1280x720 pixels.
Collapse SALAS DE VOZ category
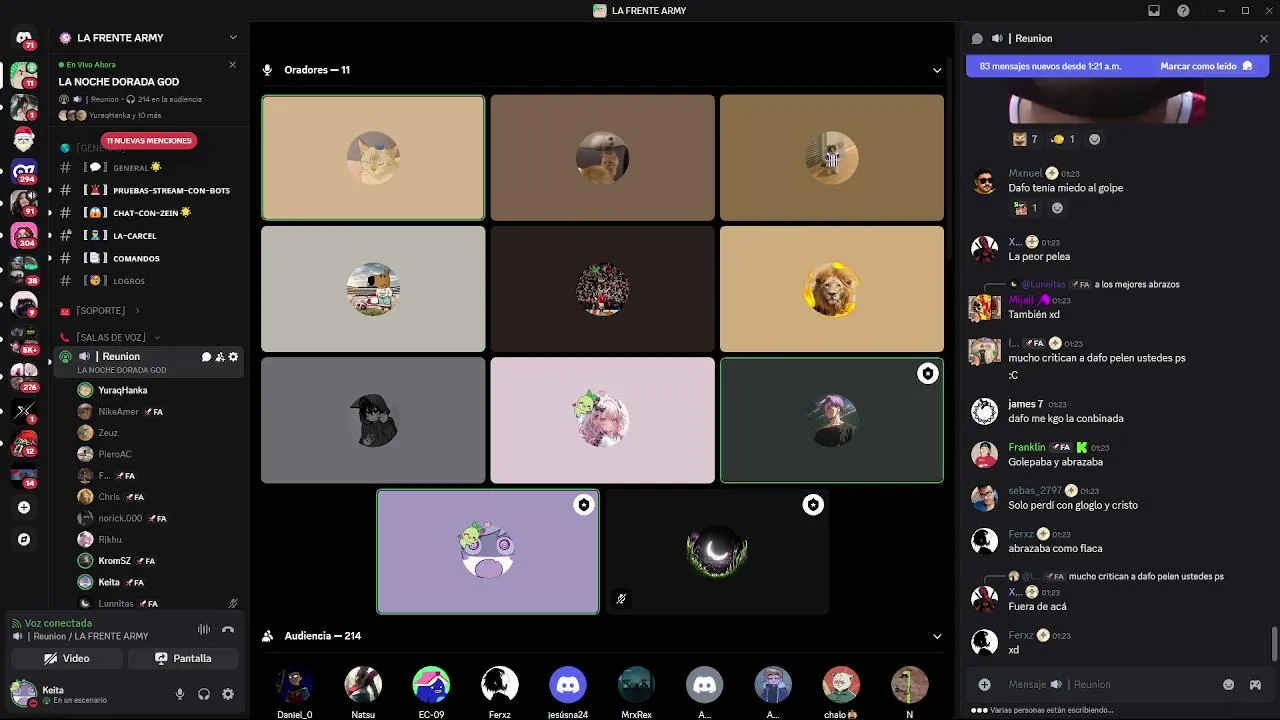[x=110, y=337]
